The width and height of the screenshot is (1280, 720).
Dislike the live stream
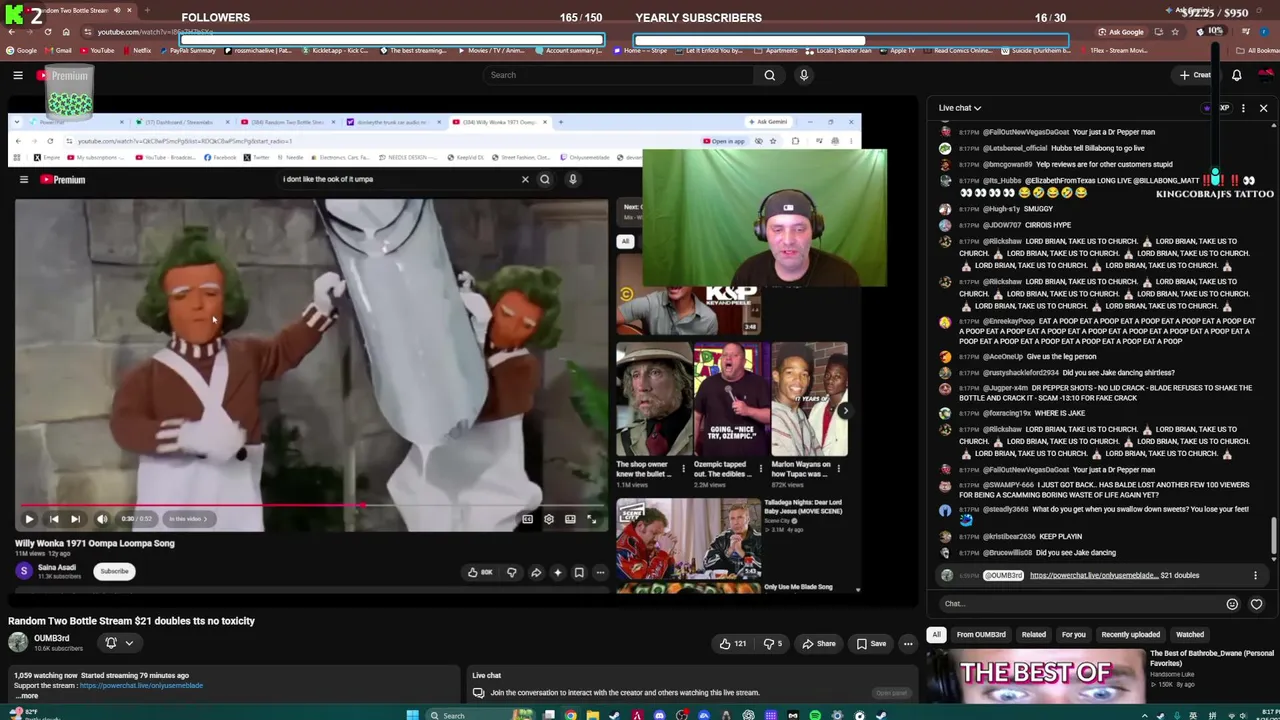coord(773,644)
